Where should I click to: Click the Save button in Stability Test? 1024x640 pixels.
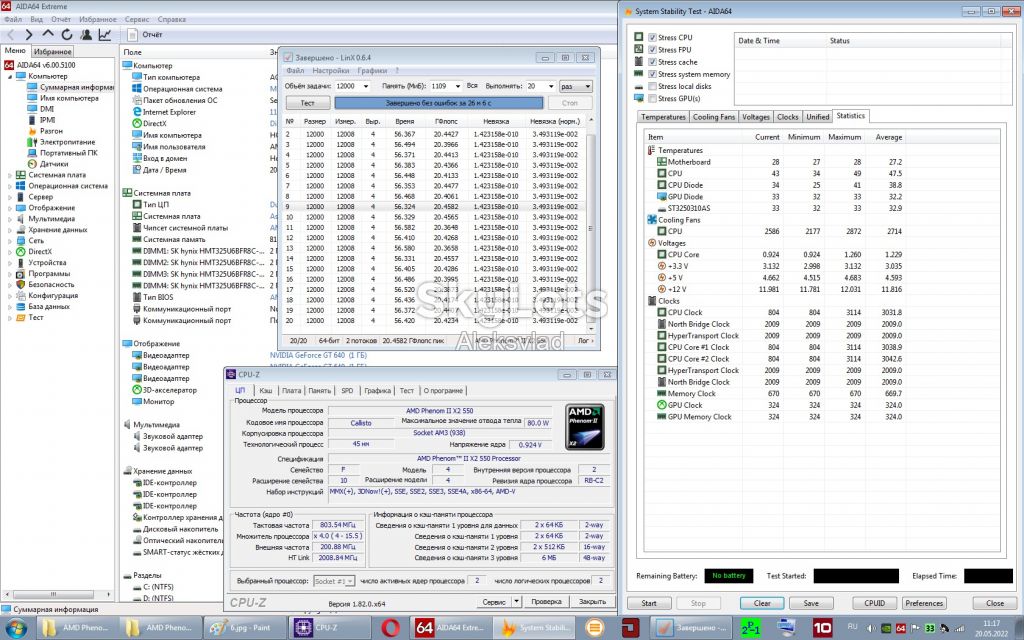[x=811, y=603]
